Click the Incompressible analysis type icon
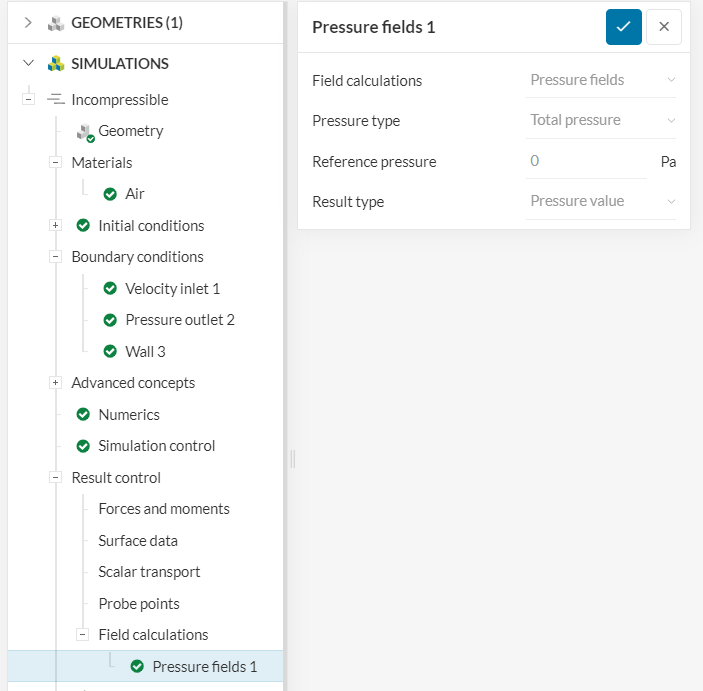Image resolution: width=703 pixels, height=691 pixels. pyautogui.click(x=56, y=100)
